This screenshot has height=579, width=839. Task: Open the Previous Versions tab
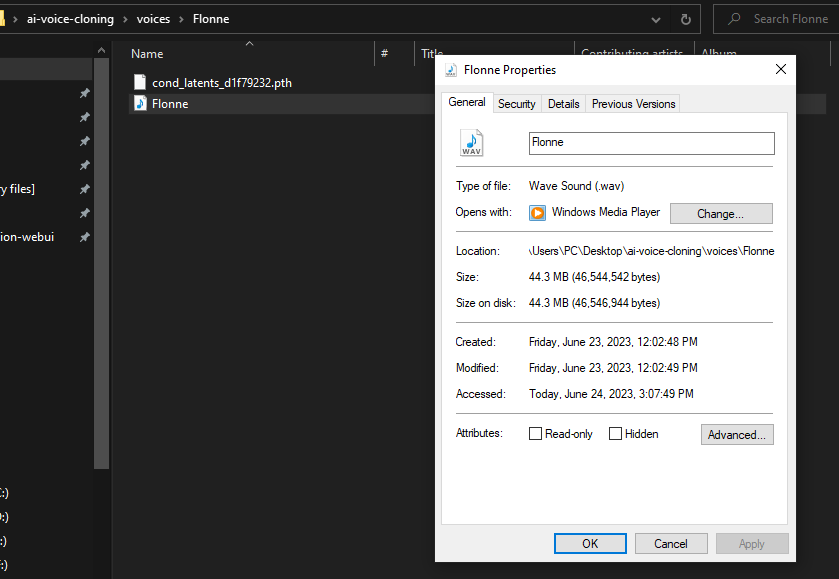pos(634,104)
